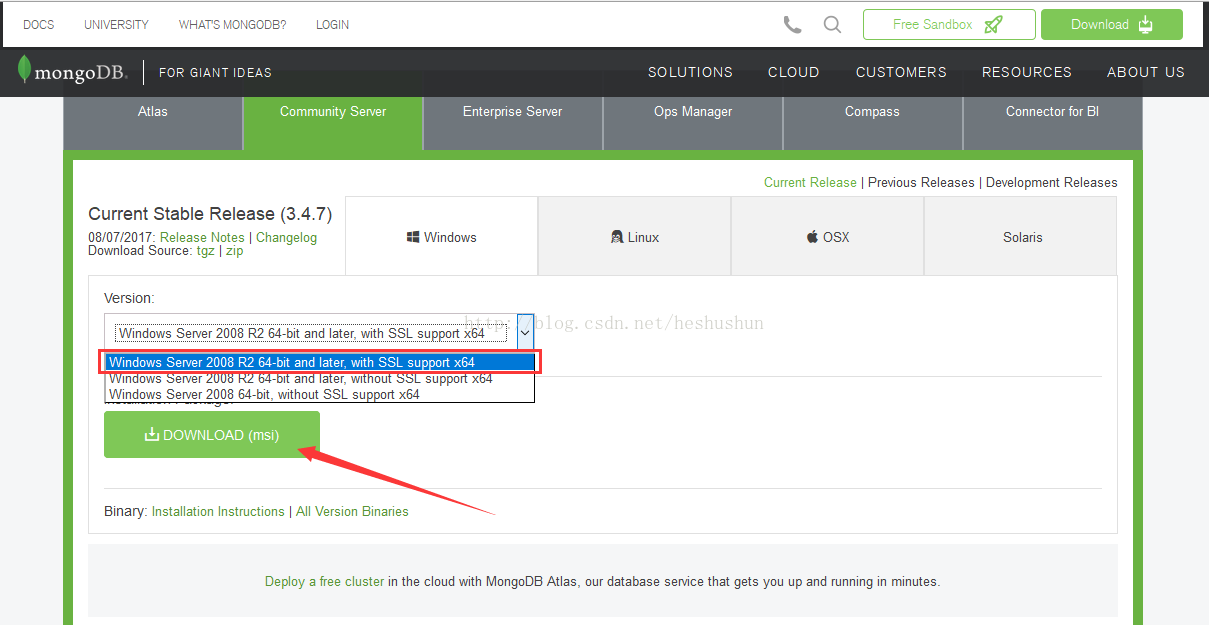This screenshot has height=625, width=1209.
Task: Download source as tgz
Action: click(x=205, y=251)
